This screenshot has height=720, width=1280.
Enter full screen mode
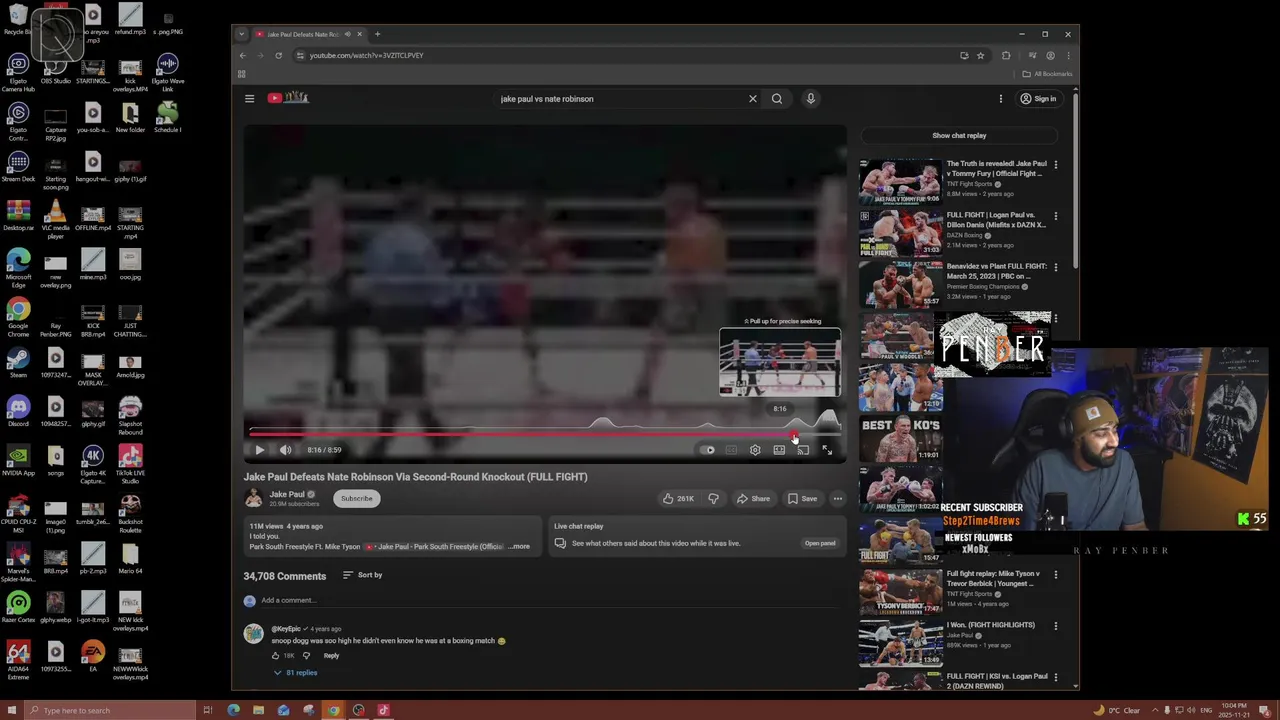(x=827, y=450)
